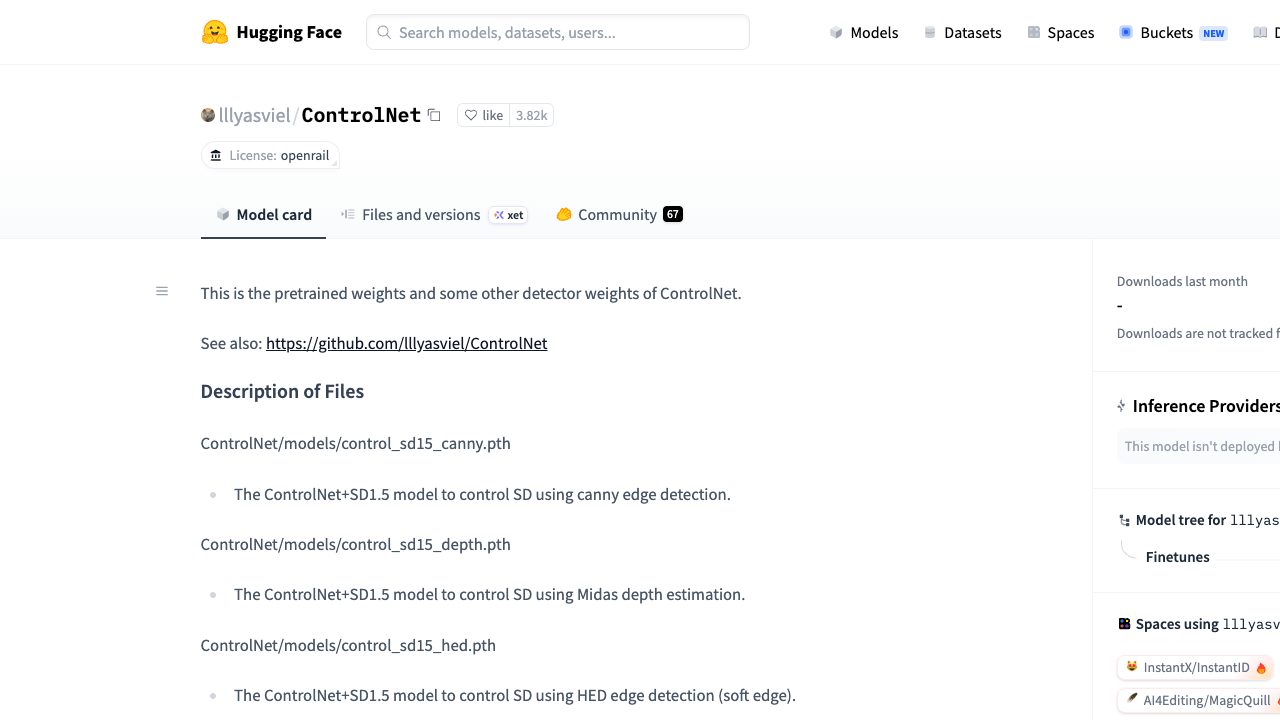Click the Datasets icon in navbar
This screenshot has width=1280, height=720.
pos(930,32)
